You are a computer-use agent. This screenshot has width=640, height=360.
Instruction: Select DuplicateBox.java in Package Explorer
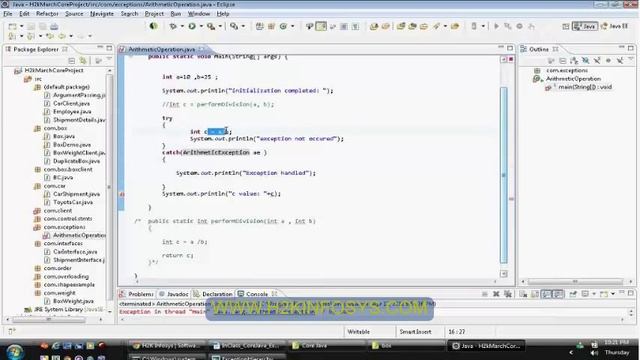pos(76,161)
